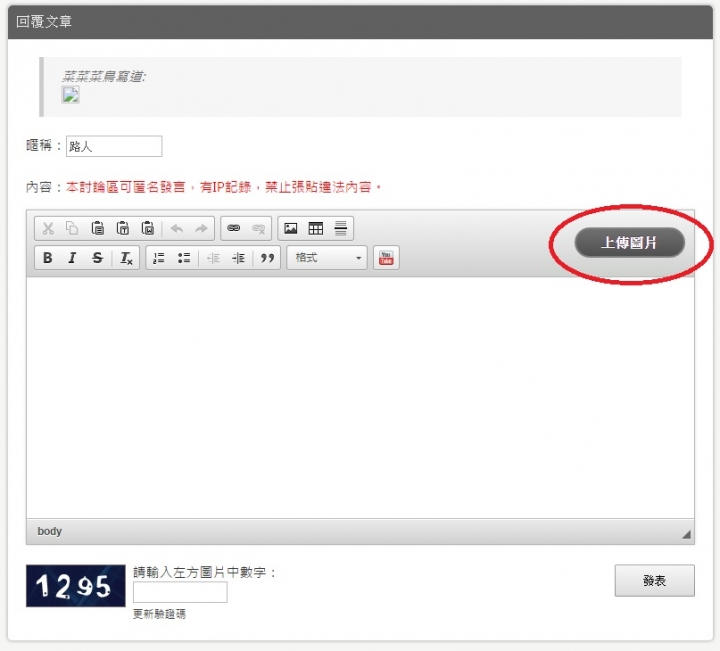The width and height of the screenshot is (720, 651).
Task: Click the 上傳圖片 upload button
Action: click(x=630, y=242)
